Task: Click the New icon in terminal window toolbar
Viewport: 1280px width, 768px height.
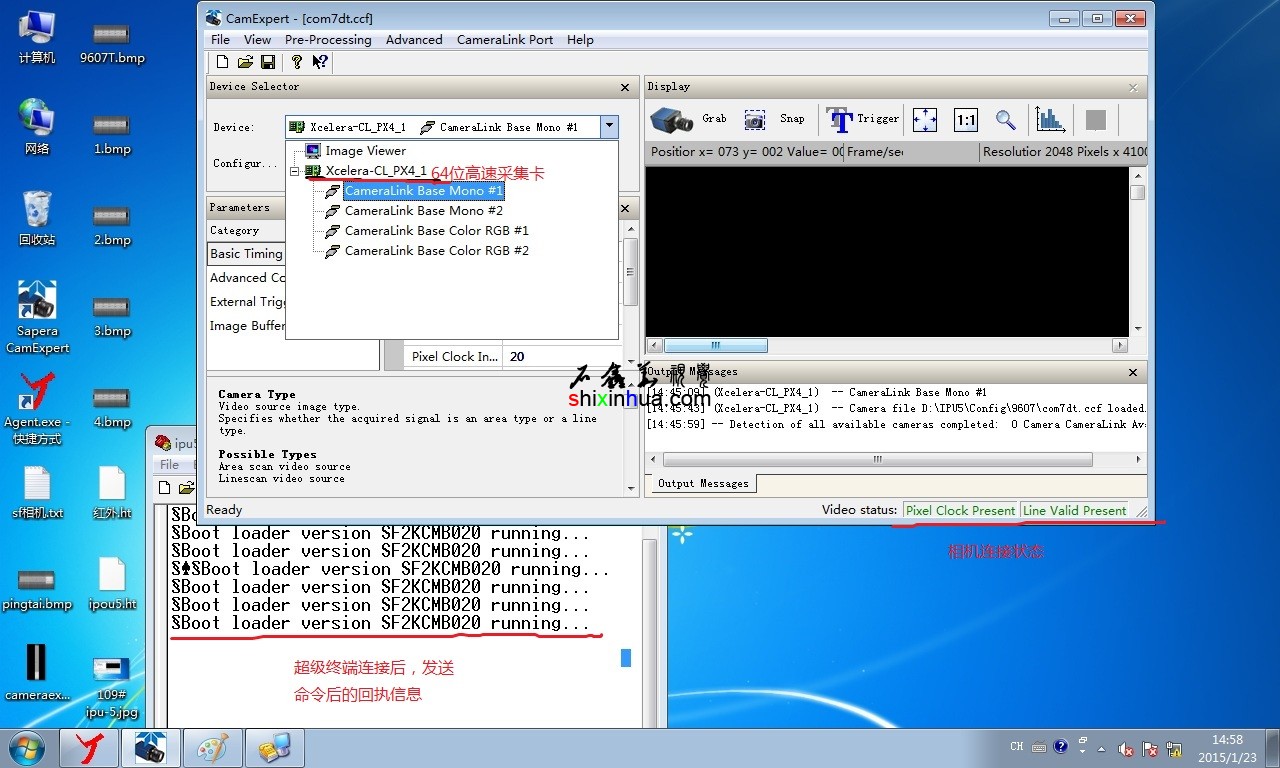Action: pyautogui.click(x=167, y=488)
